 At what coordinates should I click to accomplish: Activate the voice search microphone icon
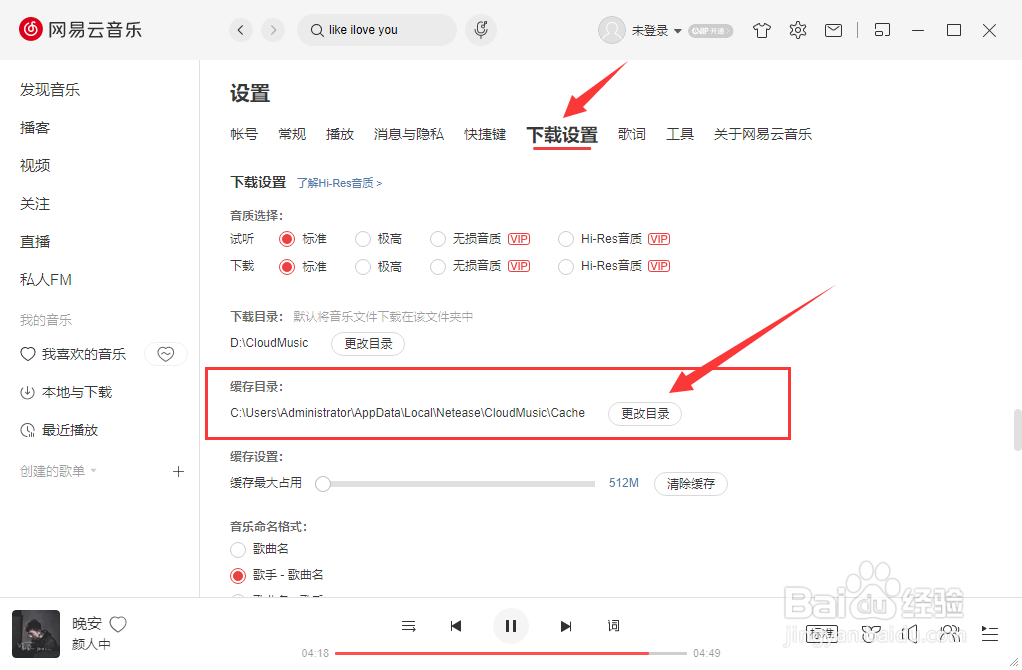click(x=481, y=30)
